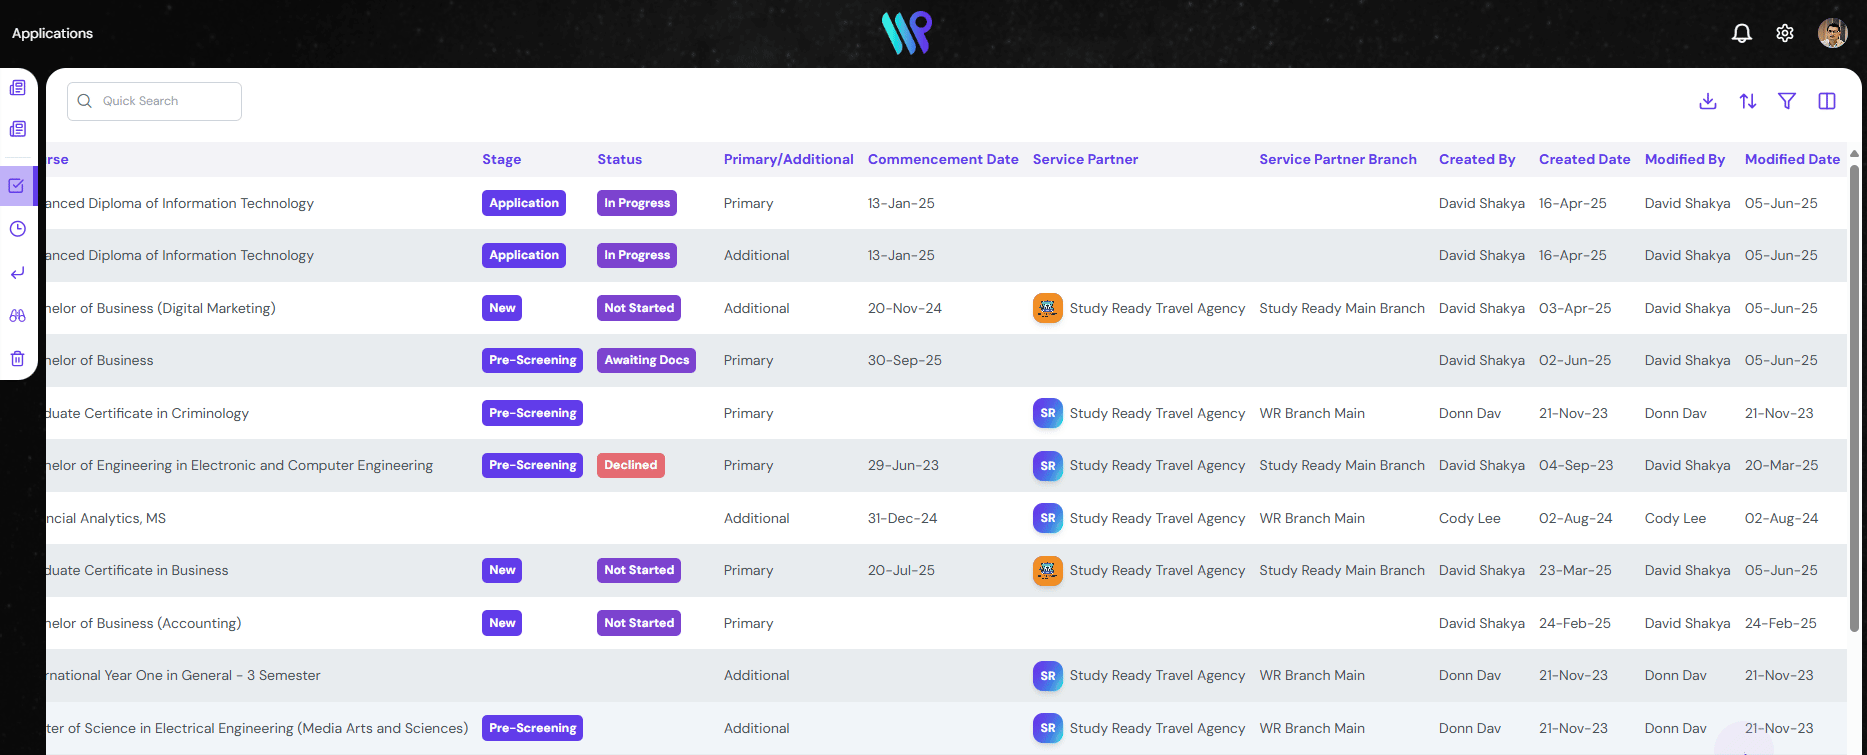The width and height of the screenshot is (1867, 755).
Task: Open the clock icon in sidebar
Action: tap(17, 229)
